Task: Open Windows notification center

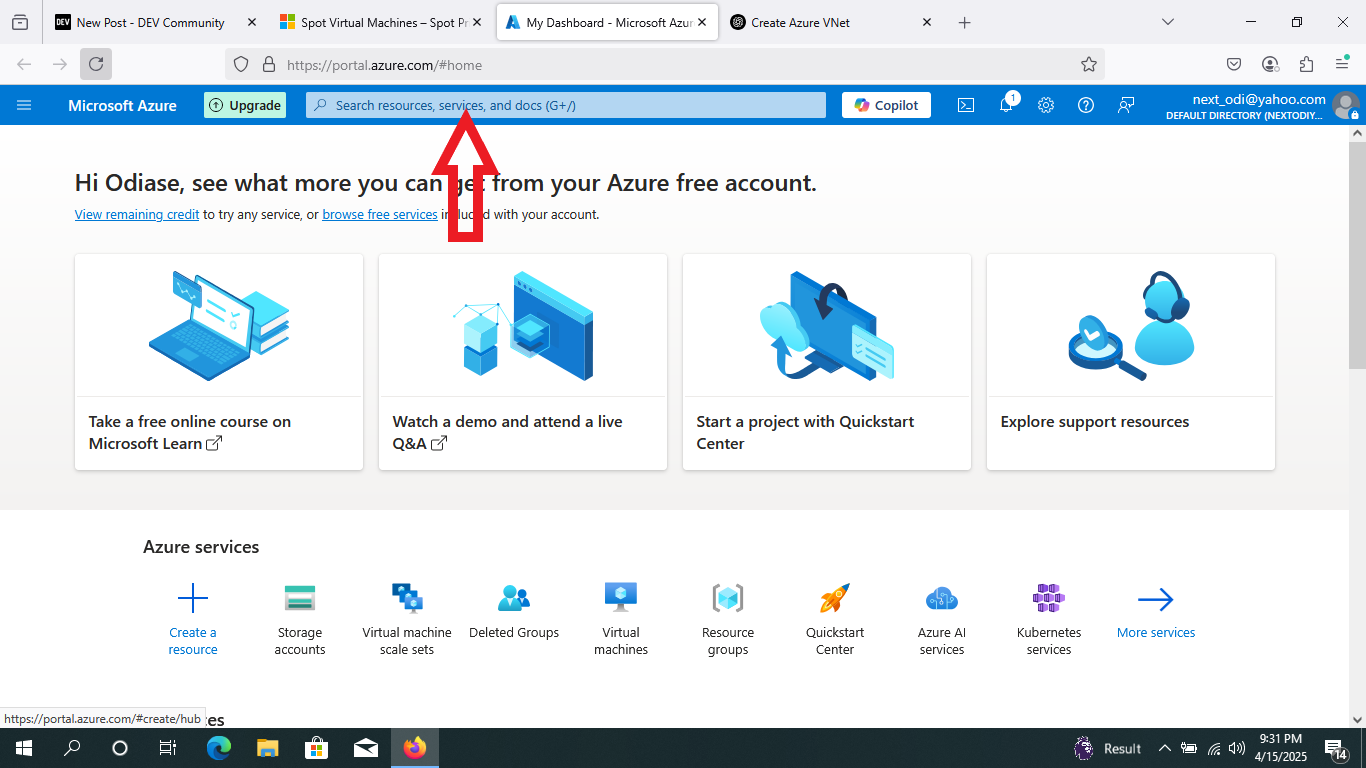Action: coord(1336,748)
